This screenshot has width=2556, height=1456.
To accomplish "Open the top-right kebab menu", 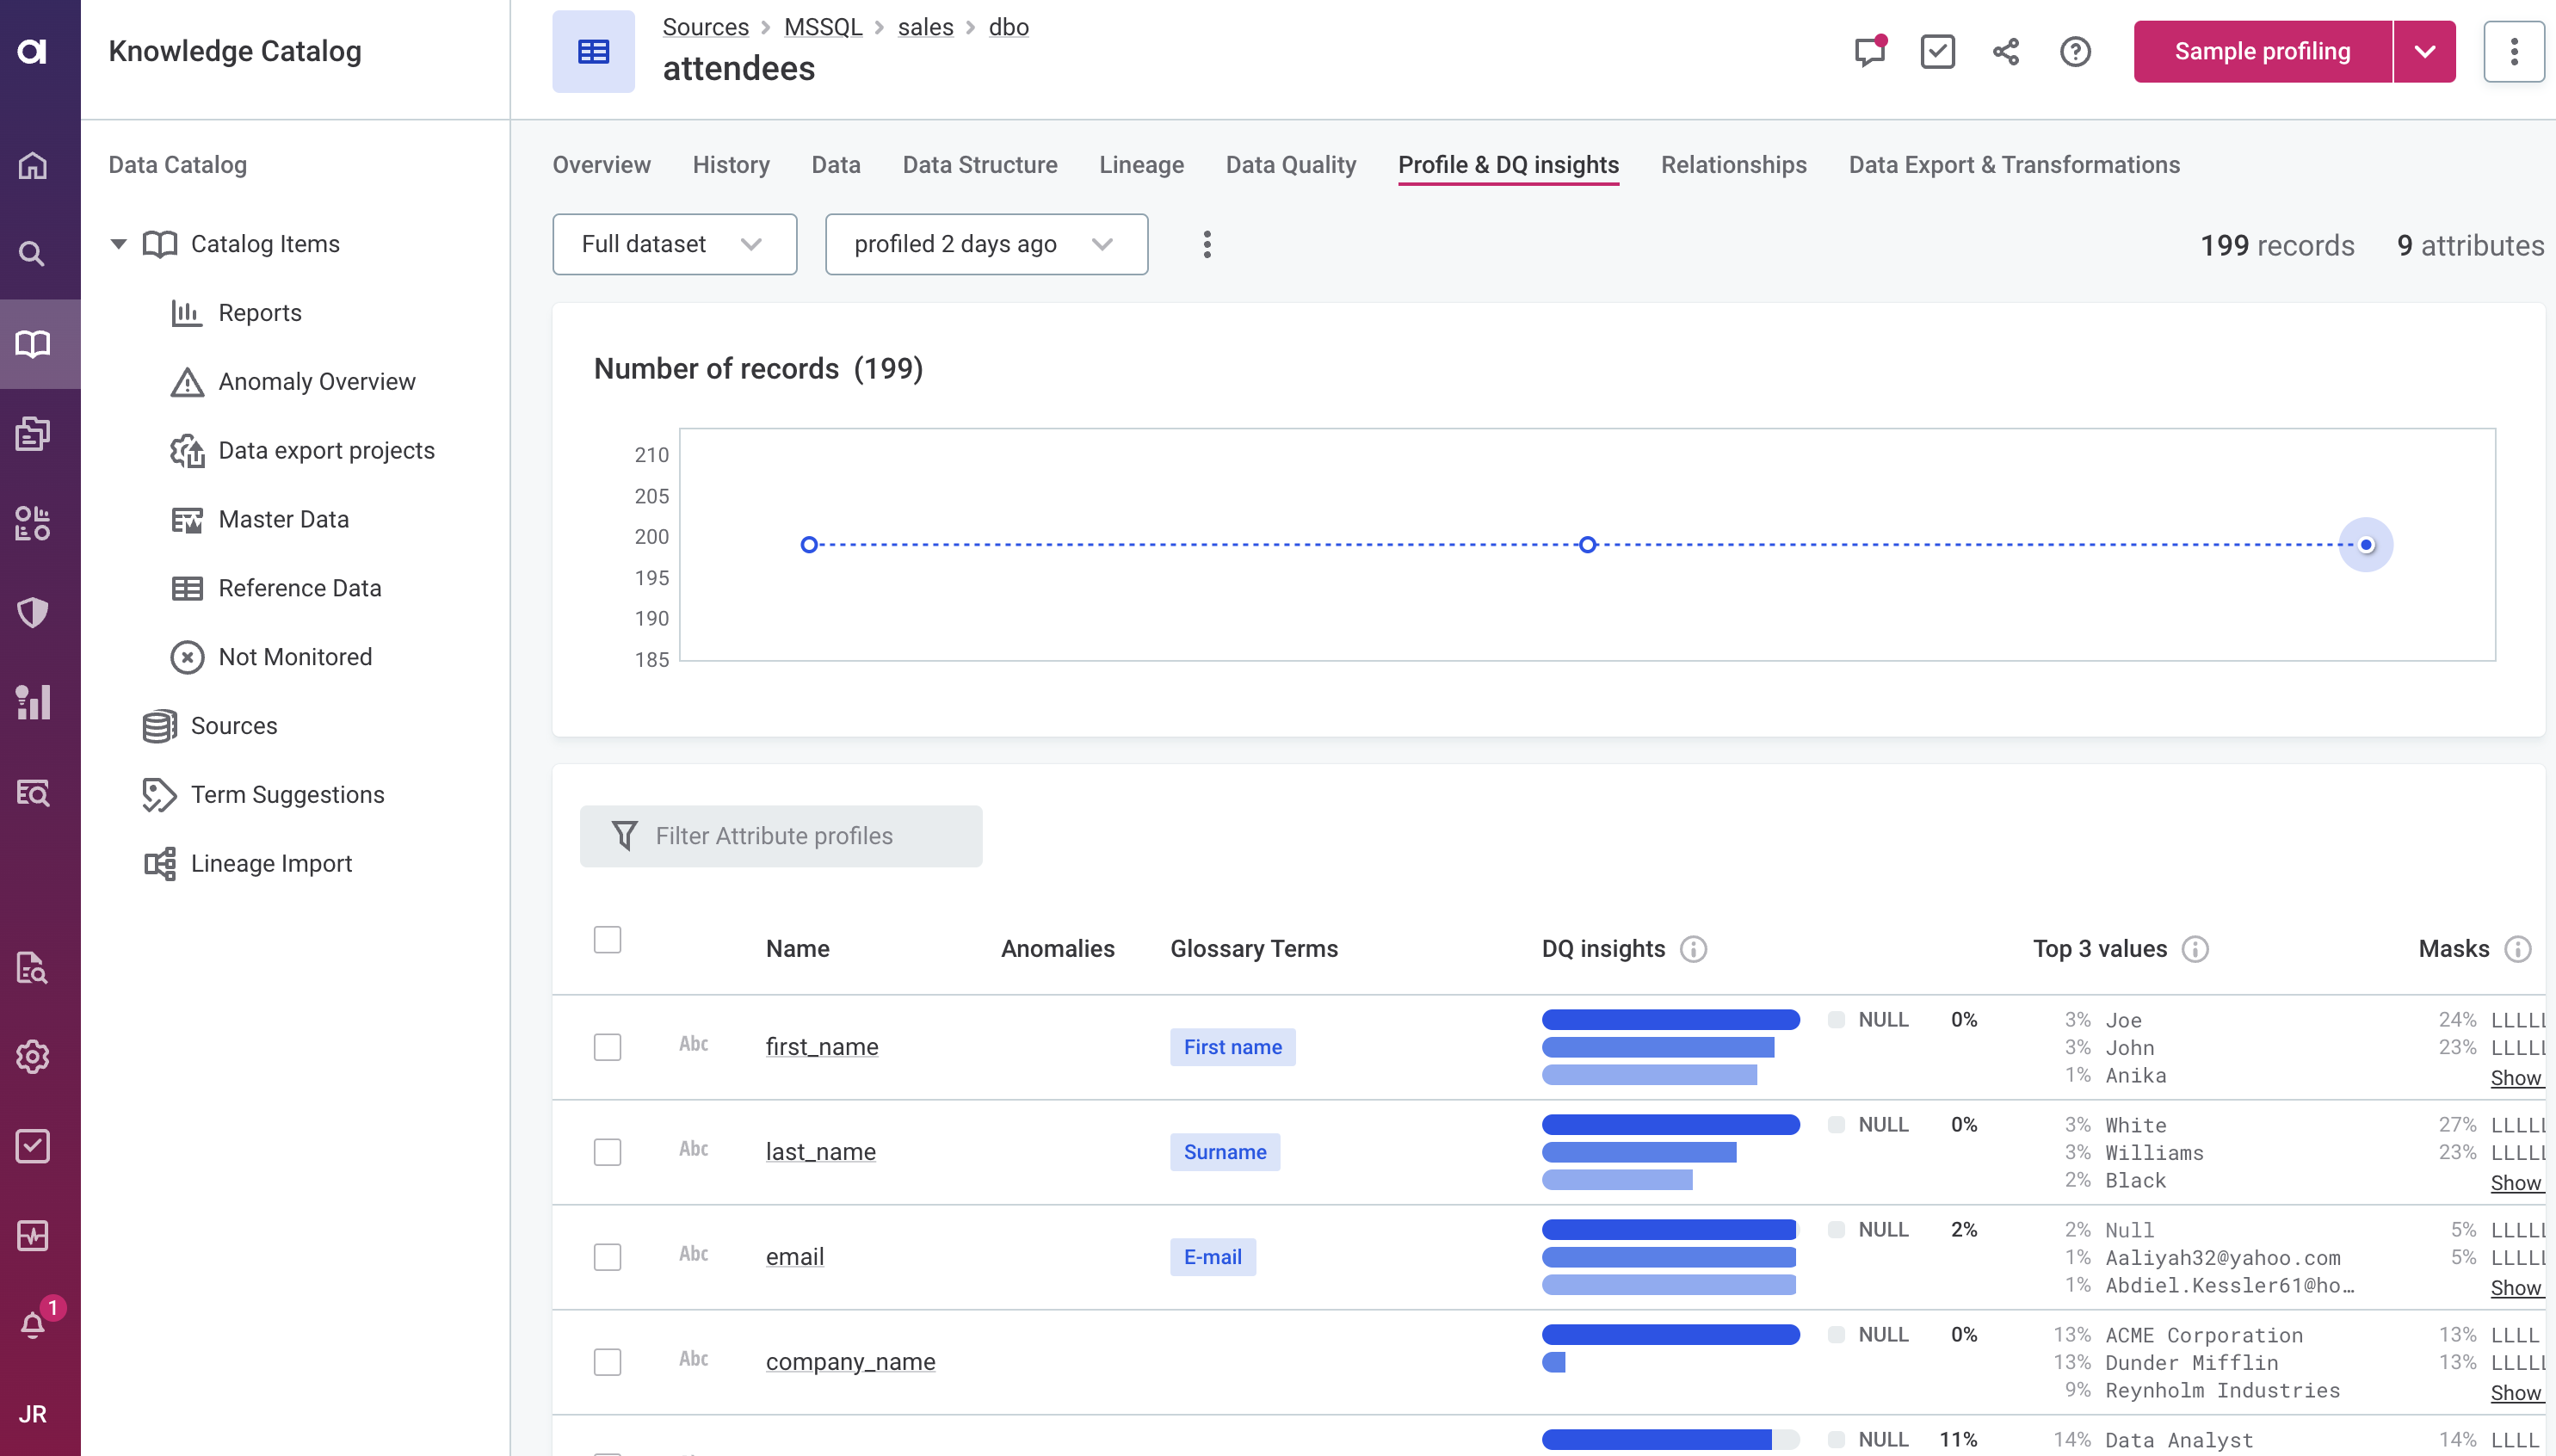I will point(2513,51).
